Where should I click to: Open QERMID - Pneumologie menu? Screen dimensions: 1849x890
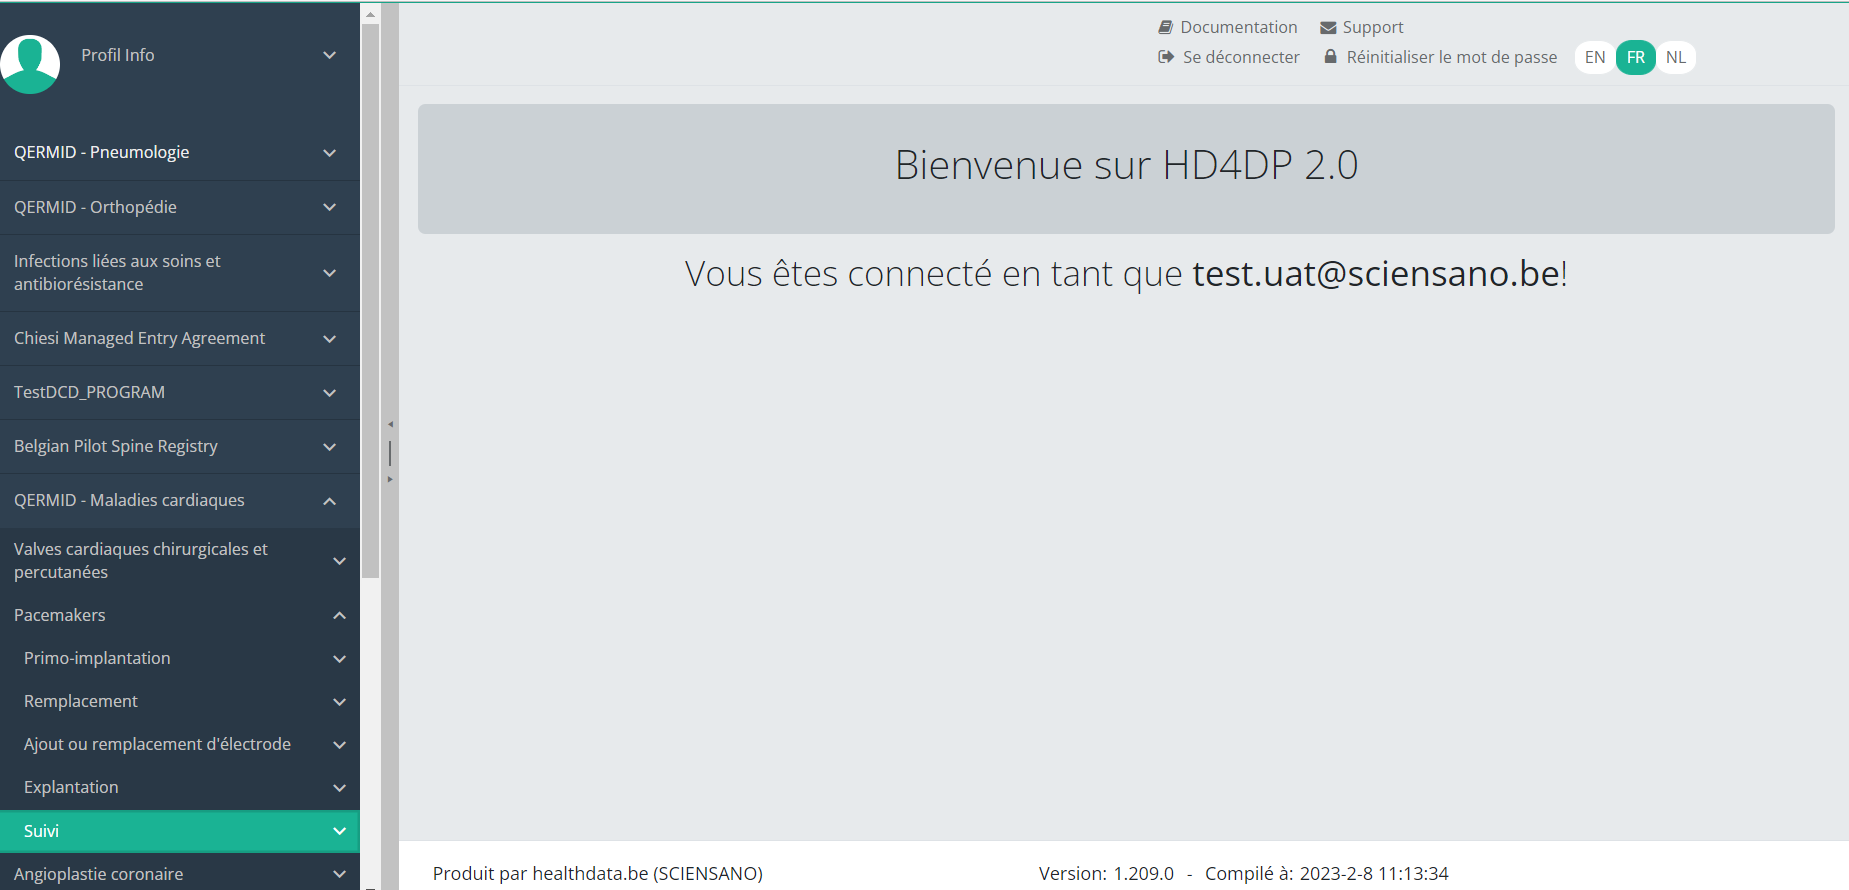[102, 152]
